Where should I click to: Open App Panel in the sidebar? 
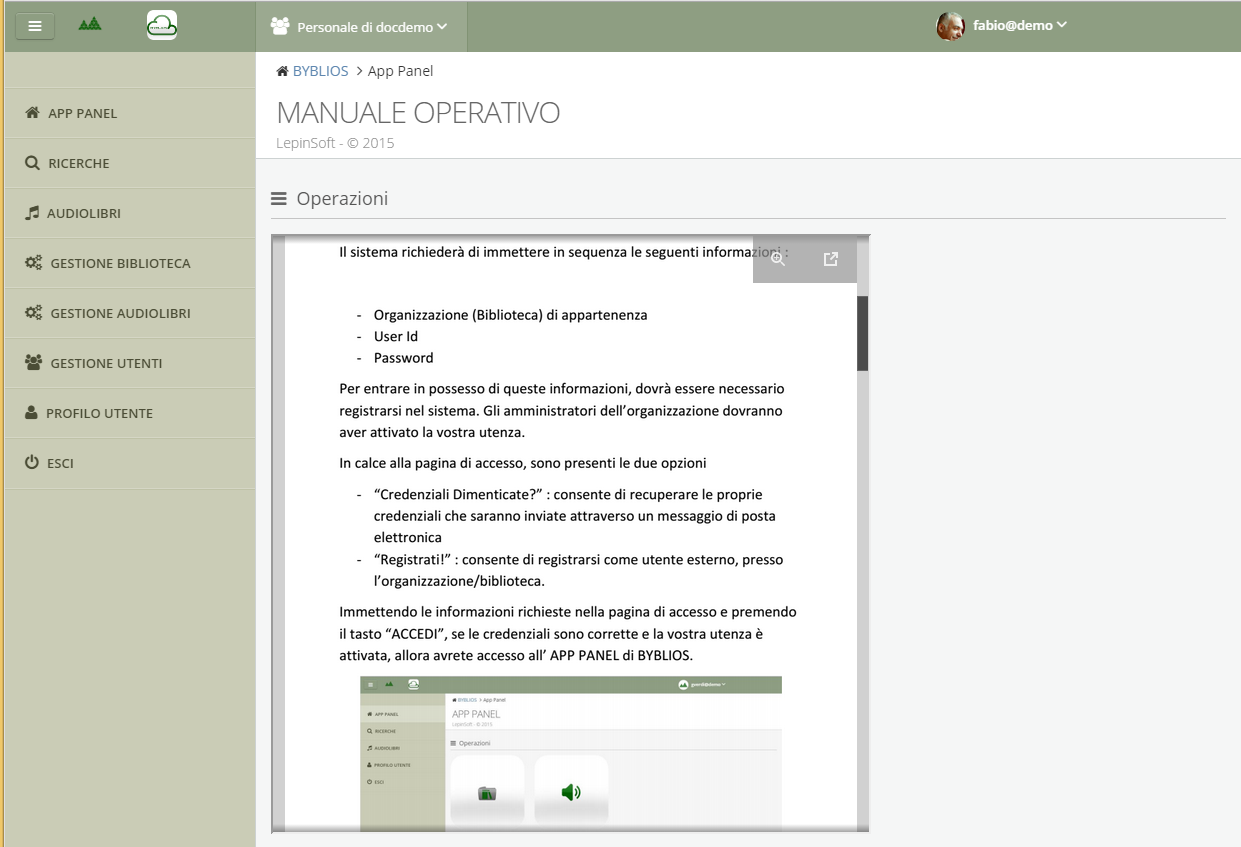[x=130, y=113]
